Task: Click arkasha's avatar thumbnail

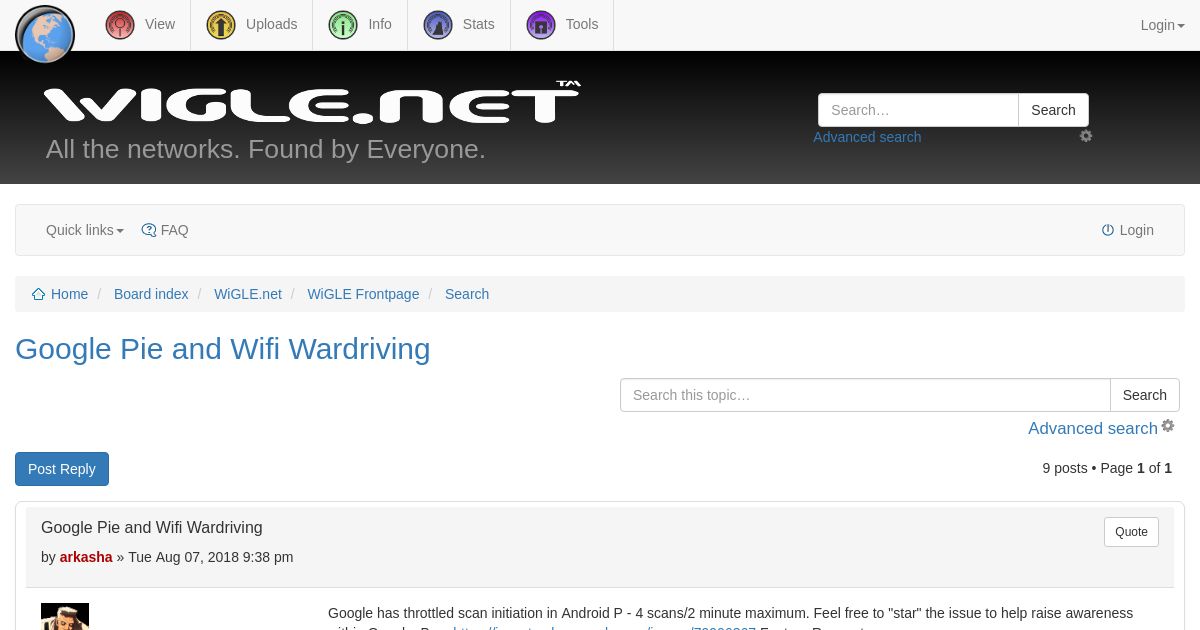Action: point(65,616)
